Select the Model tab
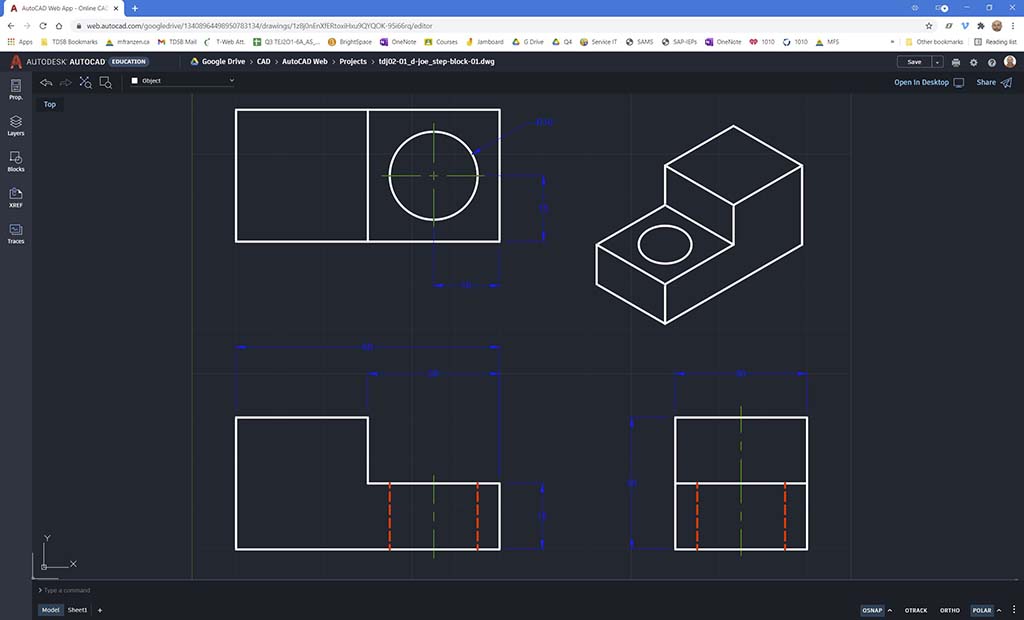Screen dimensions: 1024x620 [49, 610]
